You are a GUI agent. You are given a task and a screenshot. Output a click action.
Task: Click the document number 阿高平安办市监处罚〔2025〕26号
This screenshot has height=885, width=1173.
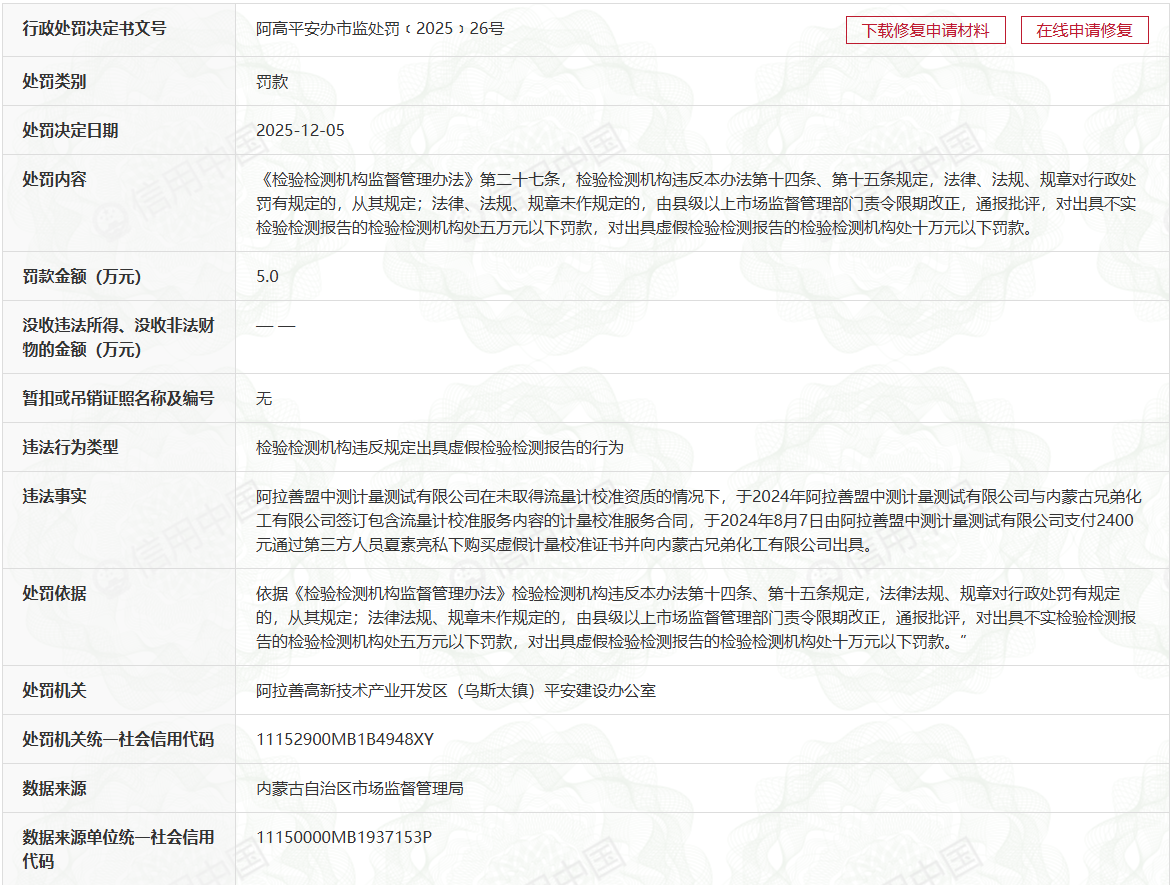click(x=380, y=29)
